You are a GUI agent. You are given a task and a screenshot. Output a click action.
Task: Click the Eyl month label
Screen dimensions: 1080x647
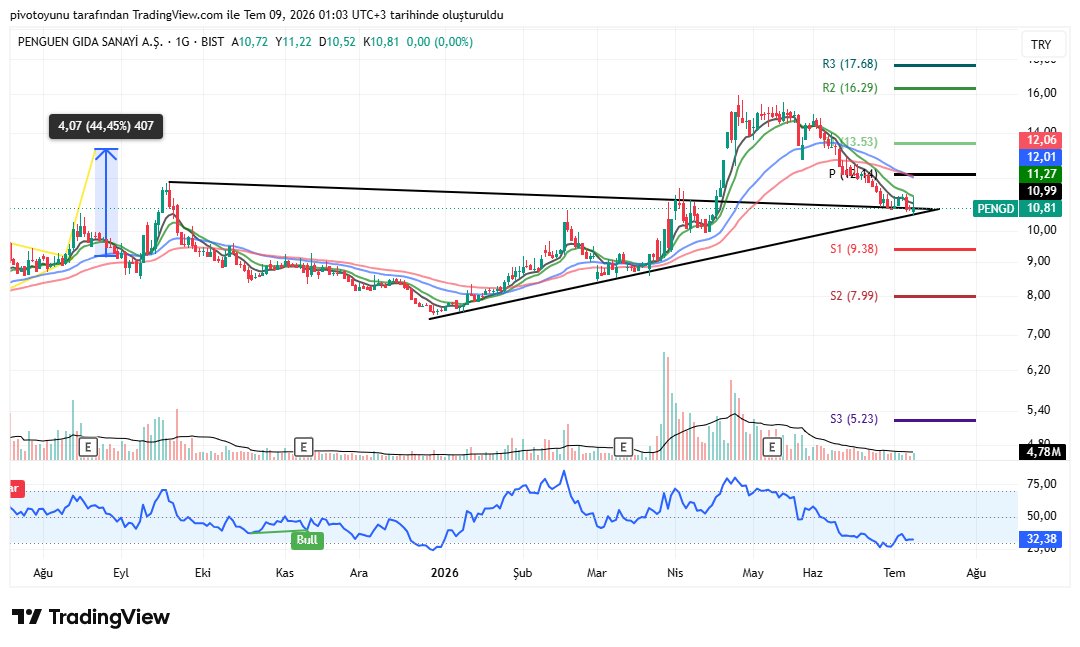click(x=121, y=573)
